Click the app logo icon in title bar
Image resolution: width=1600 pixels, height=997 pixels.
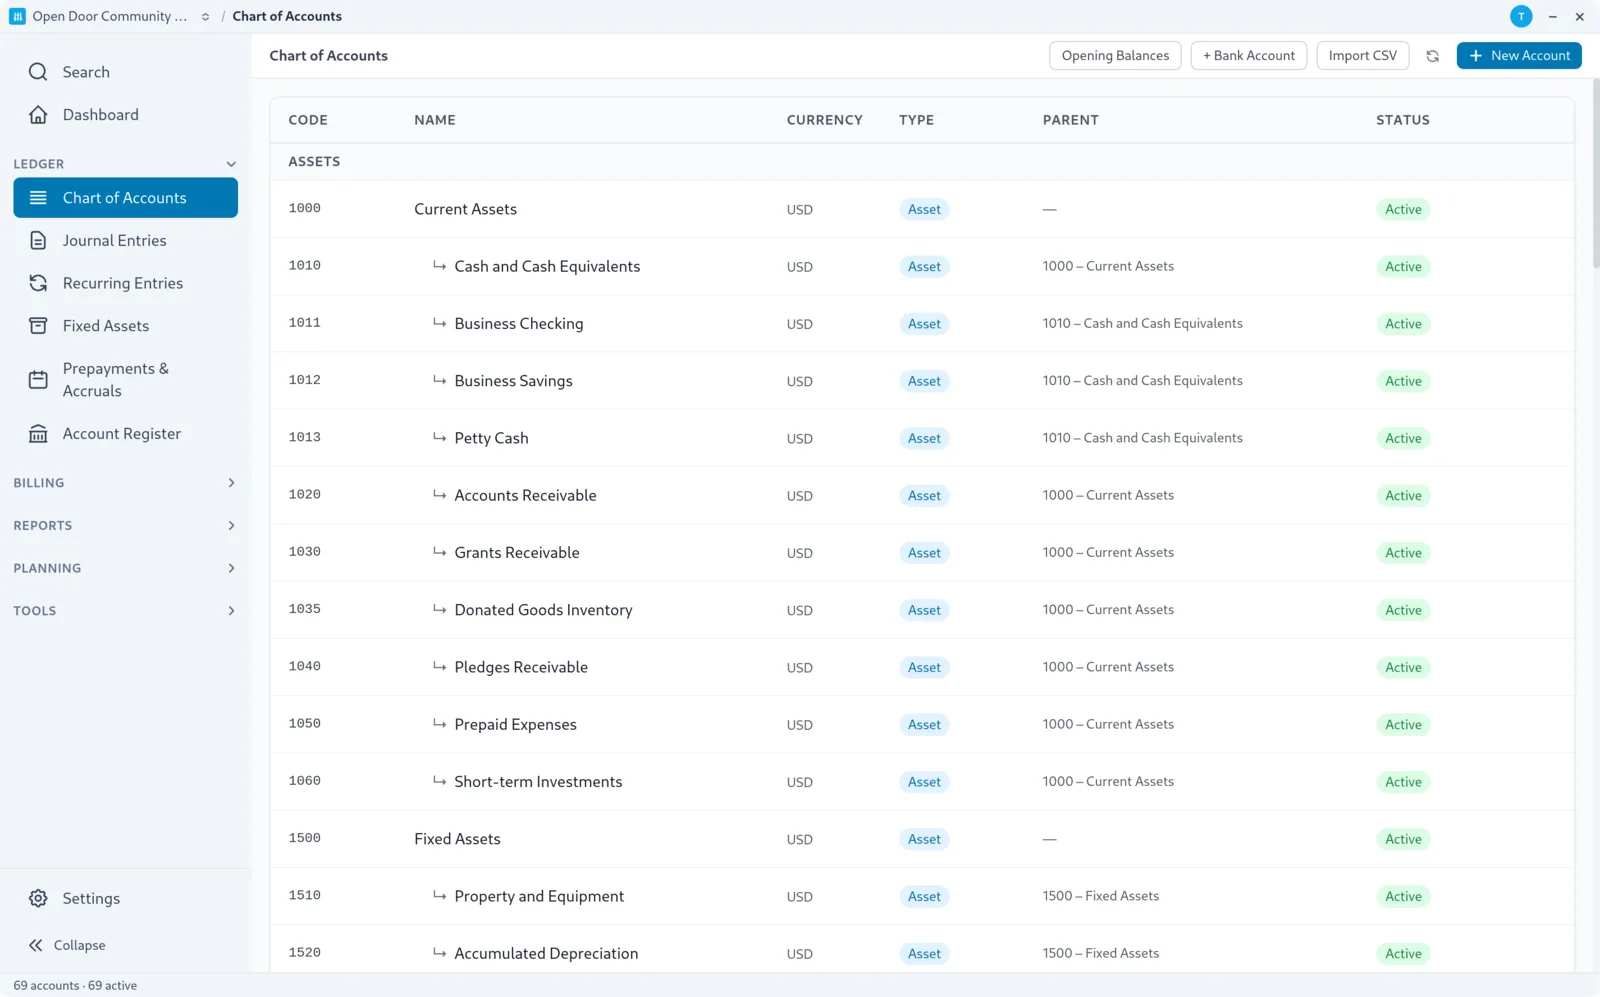pyautogui.click(x=17, y=16)
